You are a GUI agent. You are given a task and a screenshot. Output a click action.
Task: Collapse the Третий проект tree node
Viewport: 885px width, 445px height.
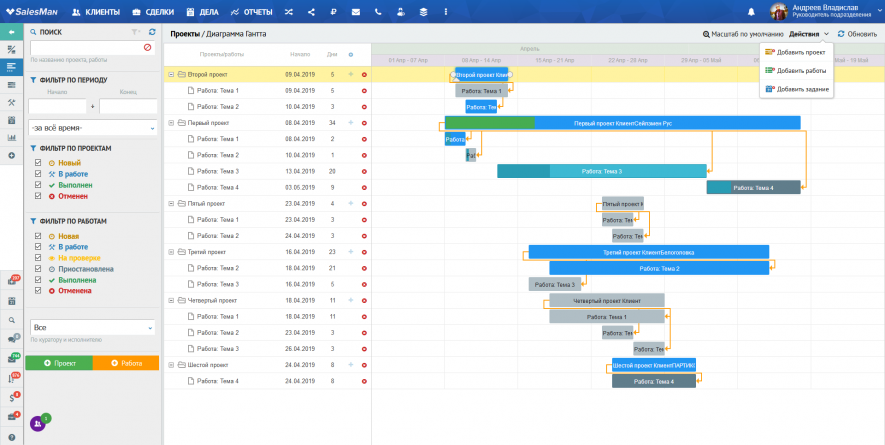click(x=171, y=252)
